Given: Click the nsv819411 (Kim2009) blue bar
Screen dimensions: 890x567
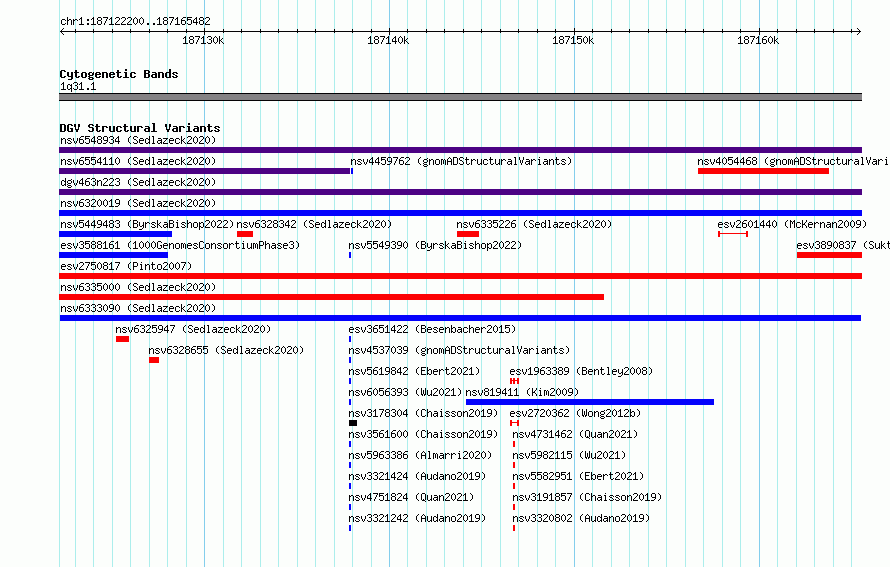Looking at the screenshot, I should pos(590,402).
